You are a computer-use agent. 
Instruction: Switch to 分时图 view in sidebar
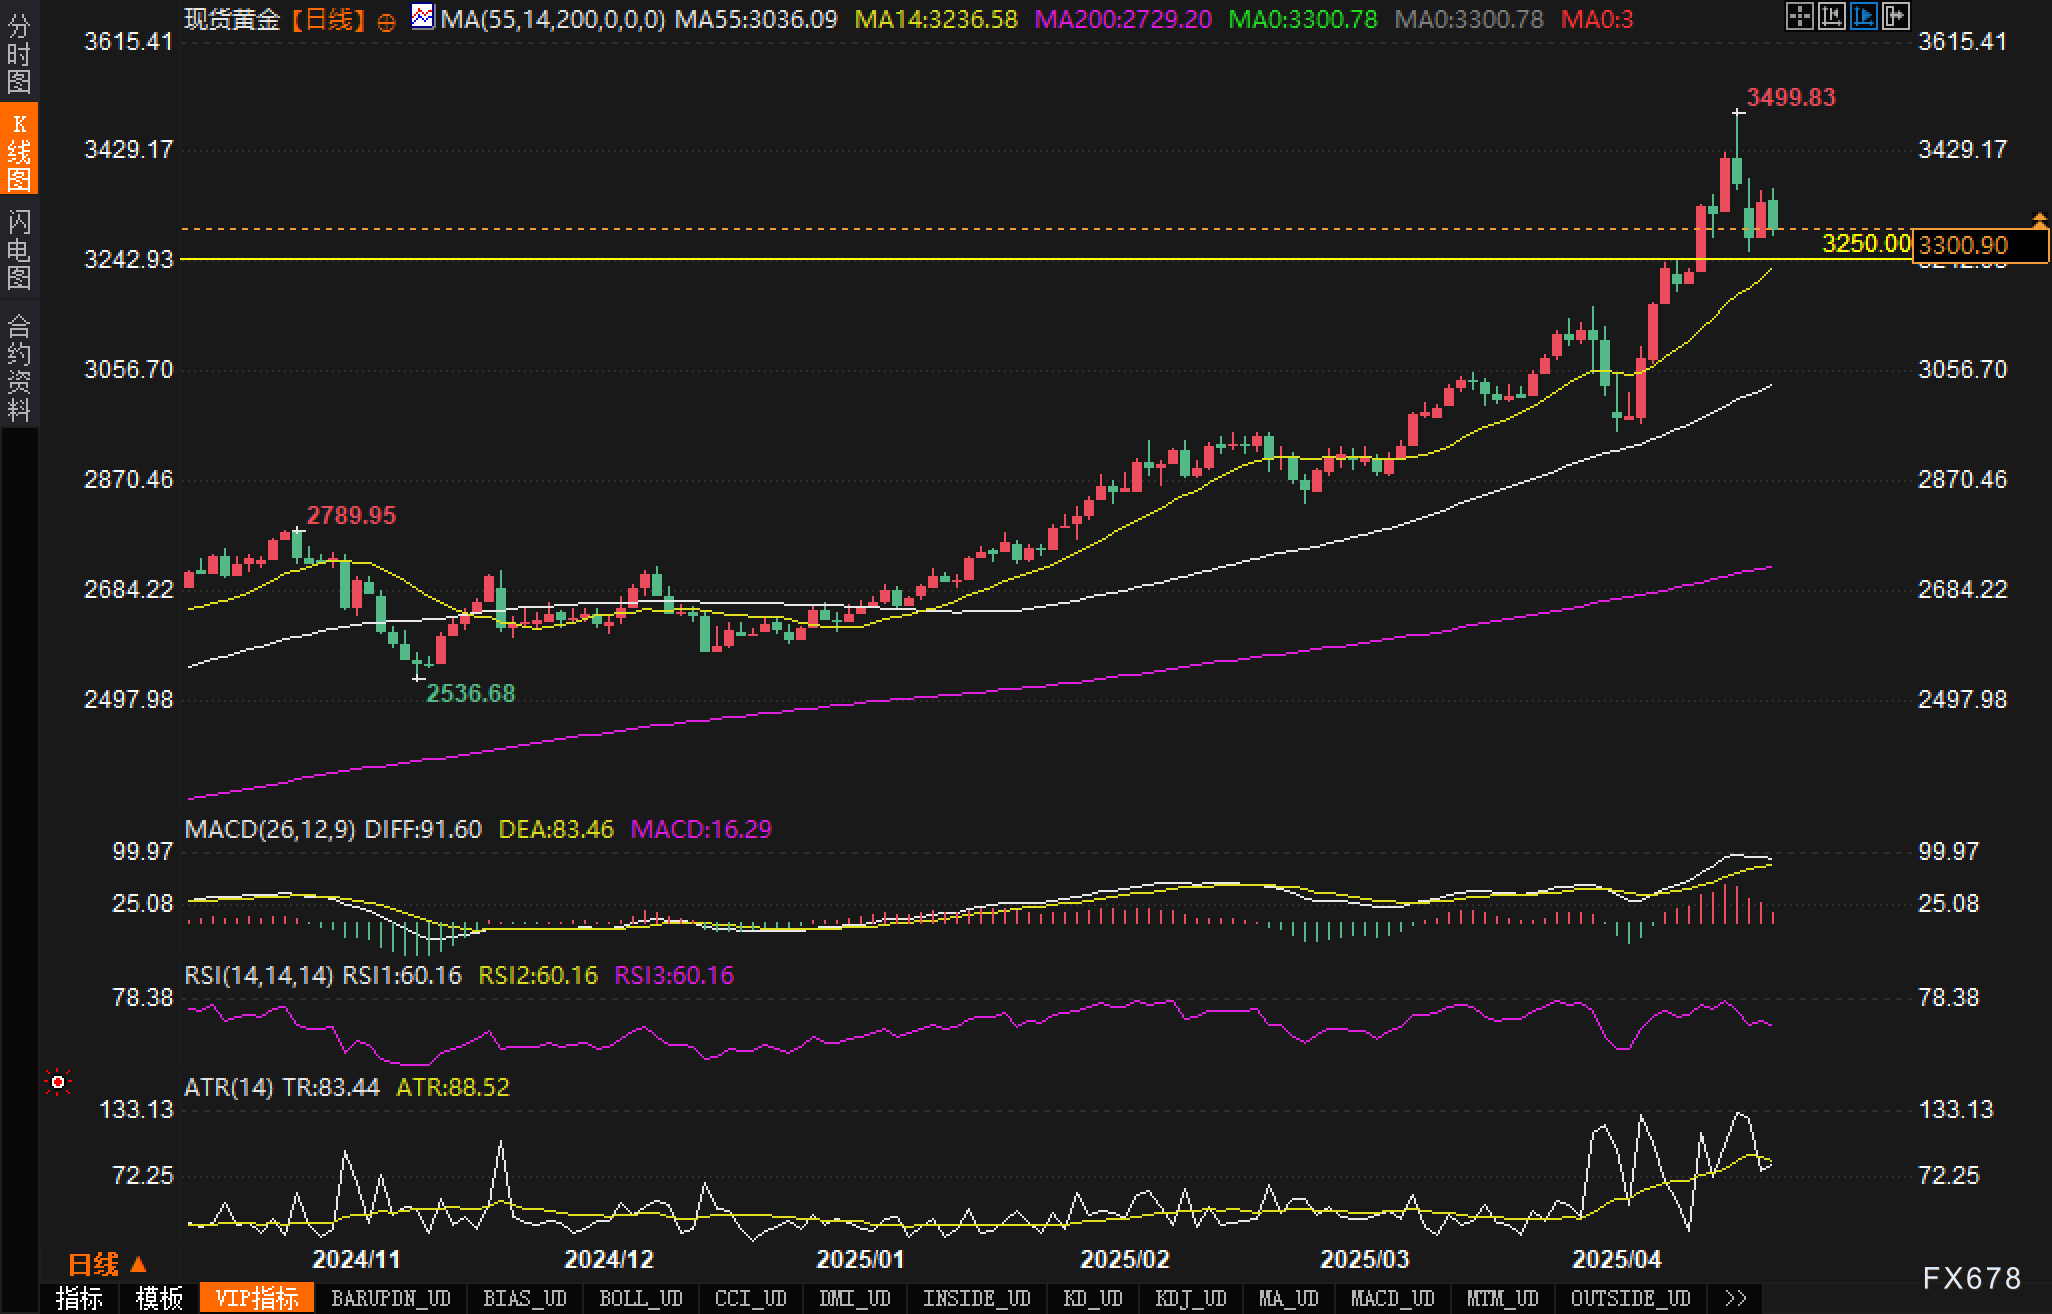[19, 53]
